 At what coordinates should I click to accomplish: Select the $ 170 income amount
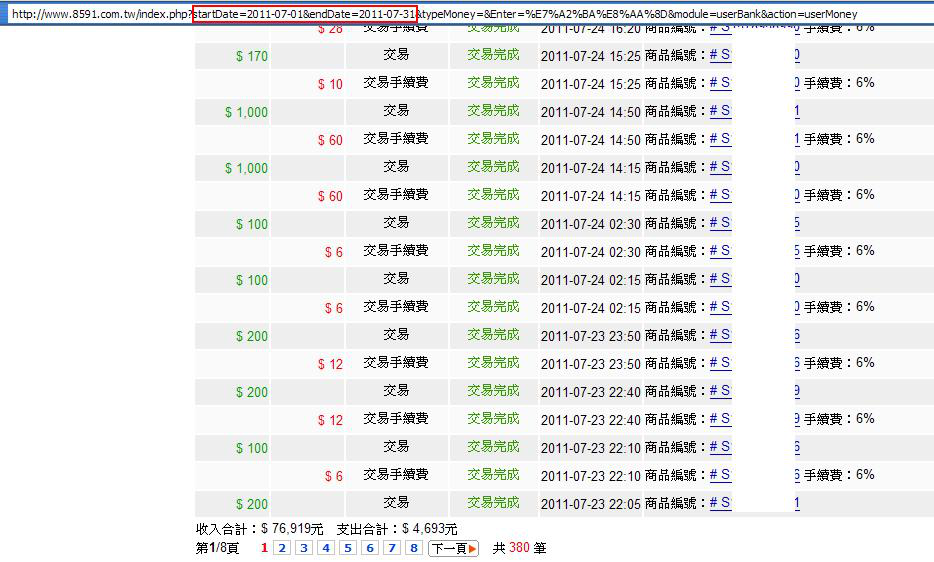(x=251, y=56)
